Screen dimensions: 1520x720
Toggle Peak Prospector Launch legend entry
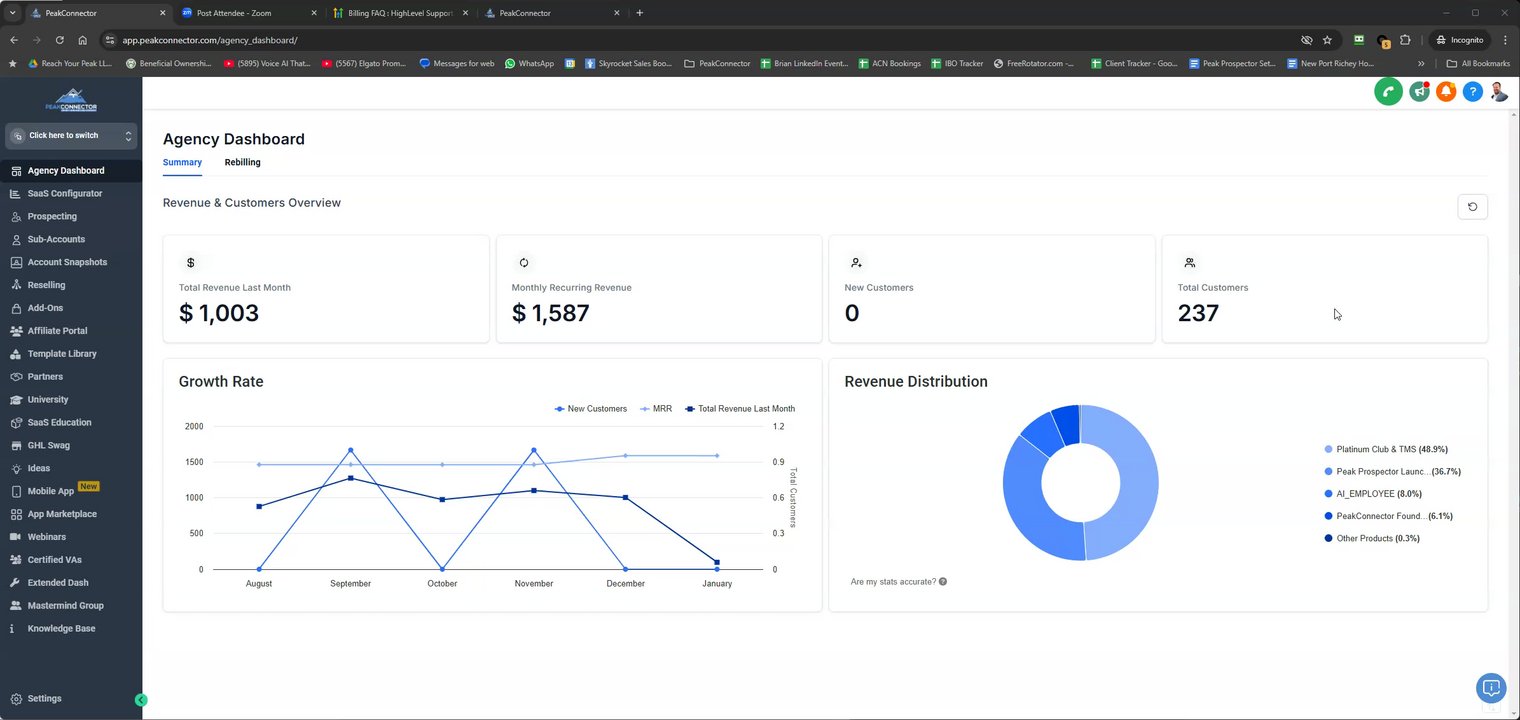point(1392,472)
